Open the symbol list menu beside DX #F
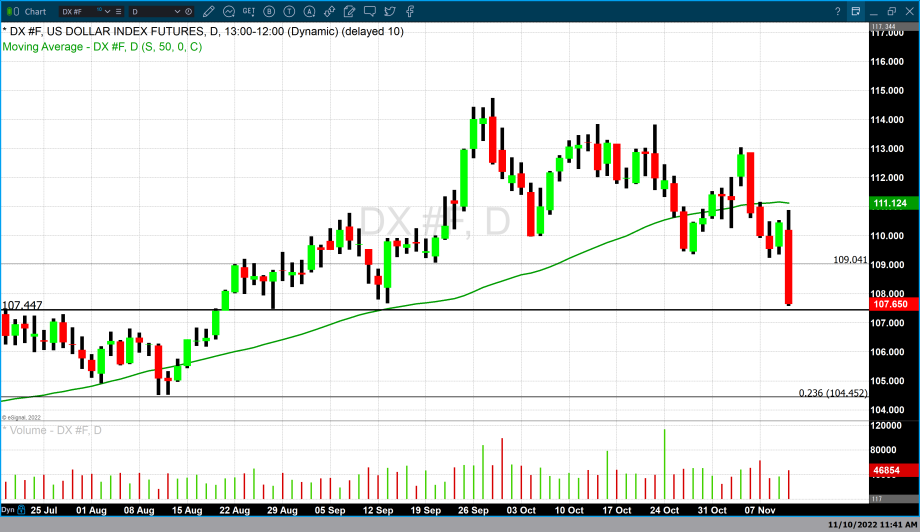Viewport: 920px width, 532px height. click(118, 11)
